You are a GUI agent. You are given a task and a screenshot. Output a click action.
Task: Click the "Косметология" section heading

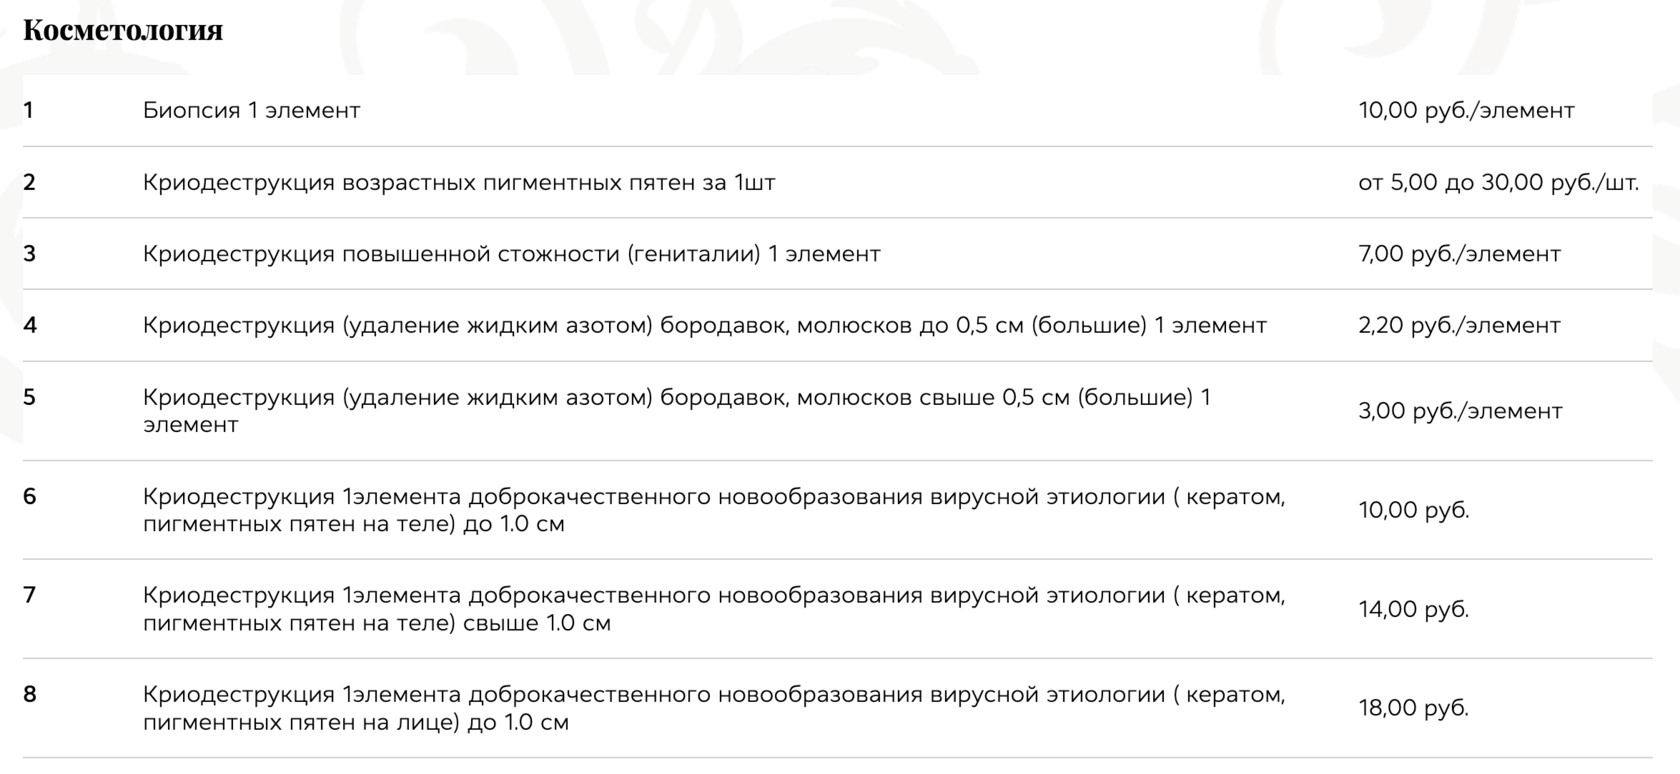123,31
